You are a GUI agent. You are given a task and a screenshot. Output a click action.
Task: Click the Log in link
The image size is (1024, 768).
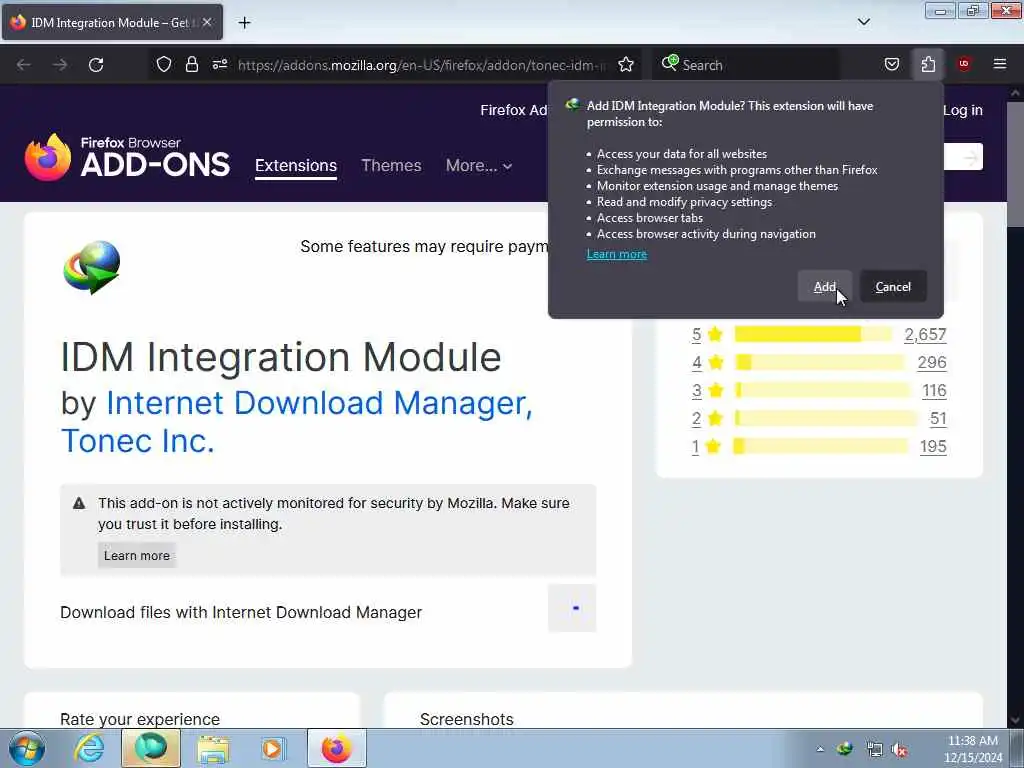pos(963,110)
